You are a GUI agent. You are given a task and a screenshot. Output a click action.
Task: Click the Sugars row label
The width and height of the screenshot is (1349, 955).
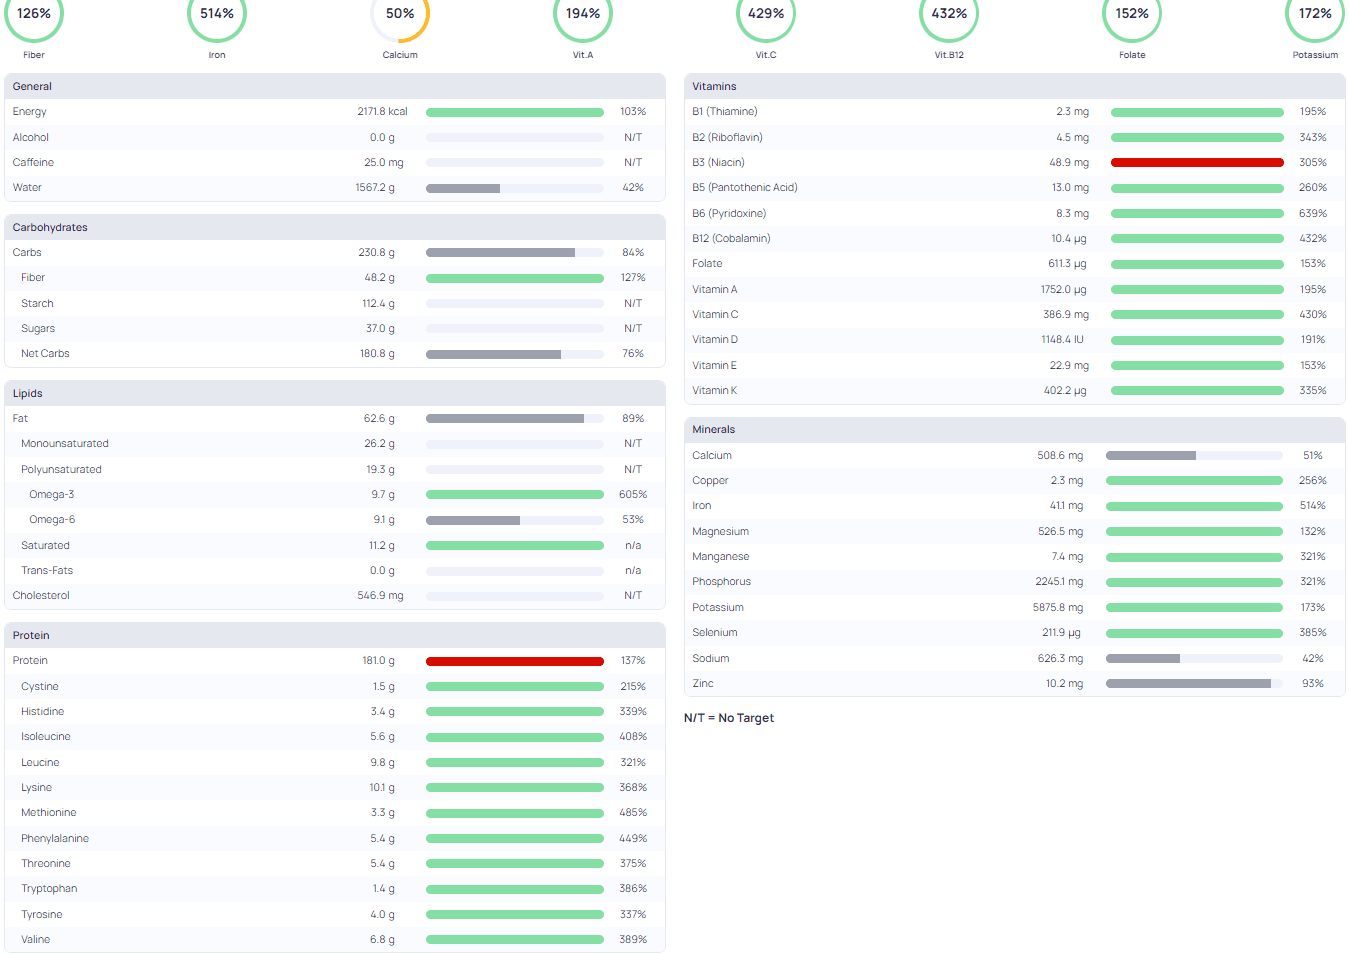[38, 329]
